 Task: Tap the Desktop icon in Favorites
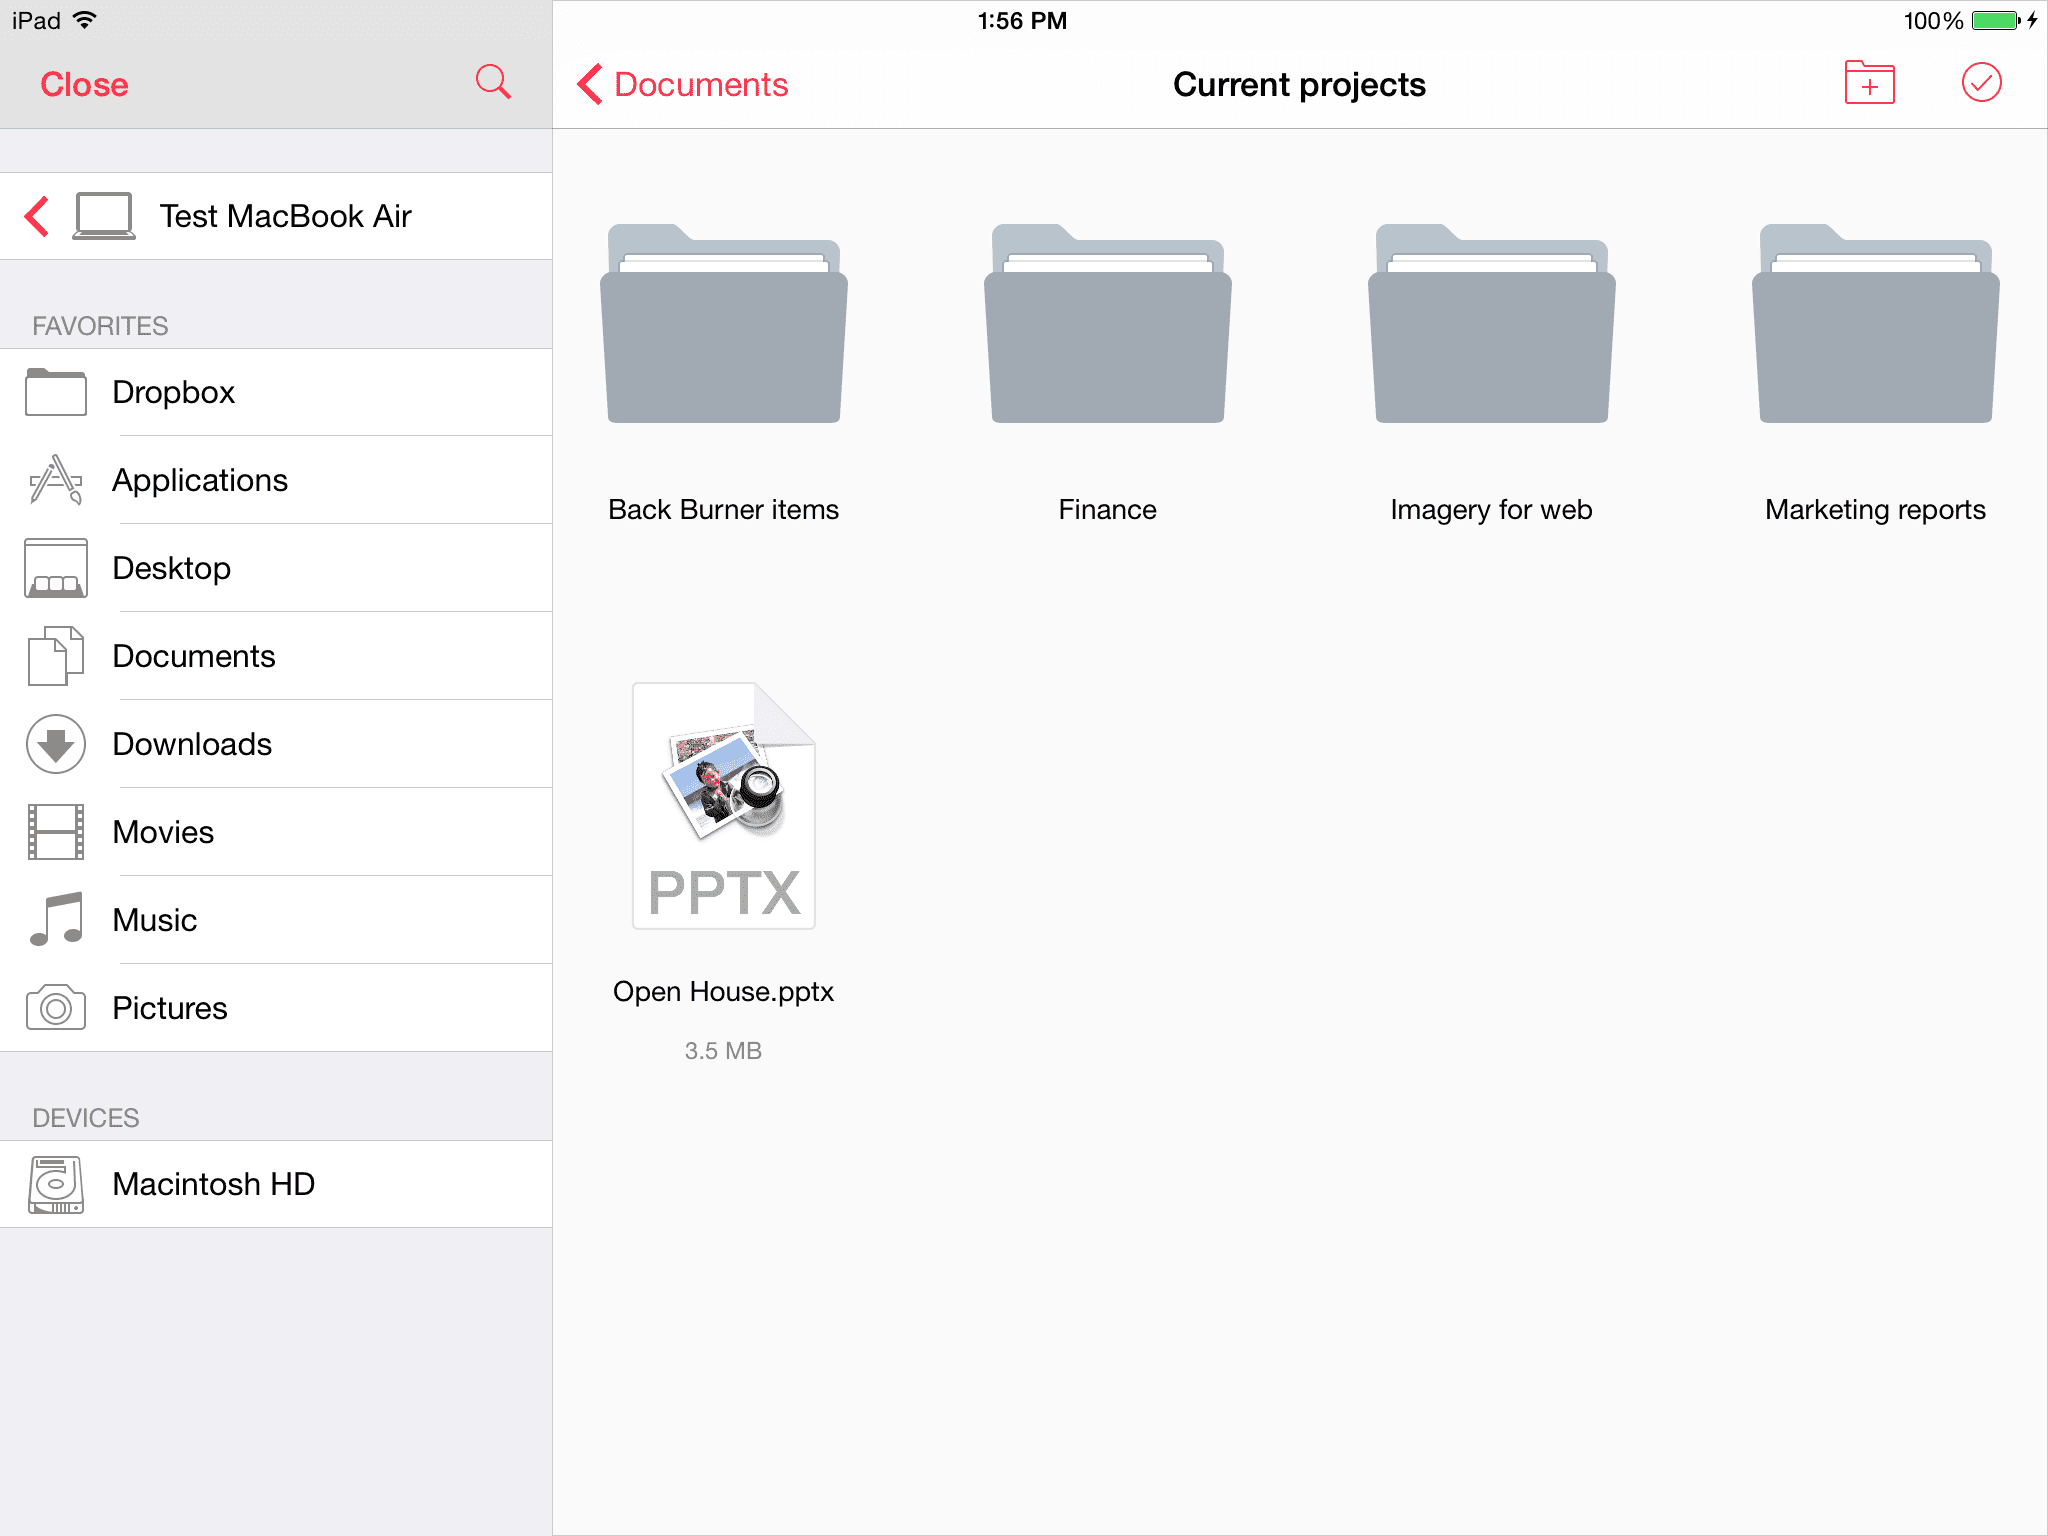[x=56, y=568]
